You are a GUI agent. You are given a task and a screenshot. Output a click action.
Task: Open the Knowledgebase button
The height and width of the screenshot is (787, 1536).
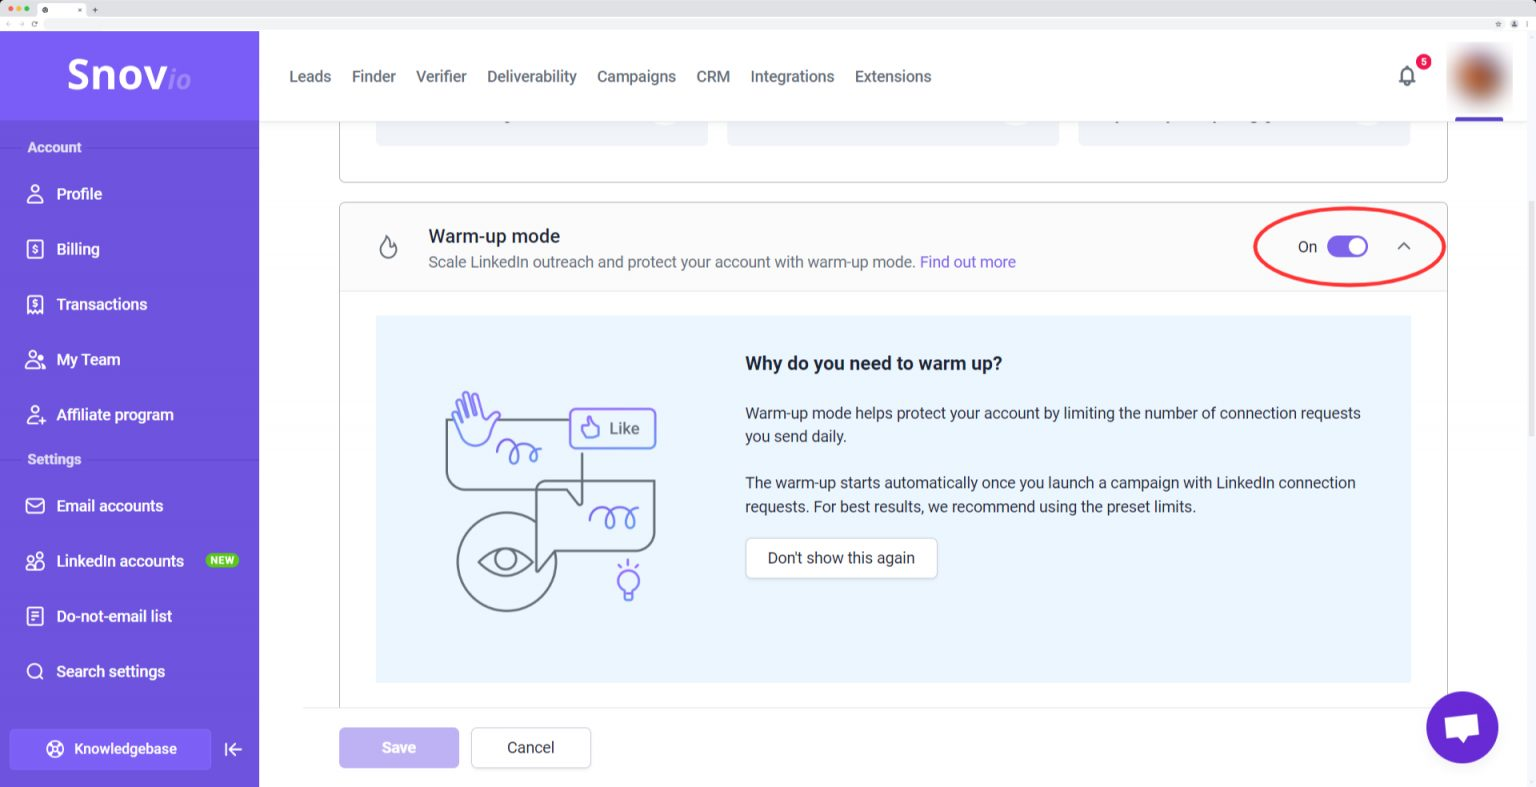pos(110,749)
